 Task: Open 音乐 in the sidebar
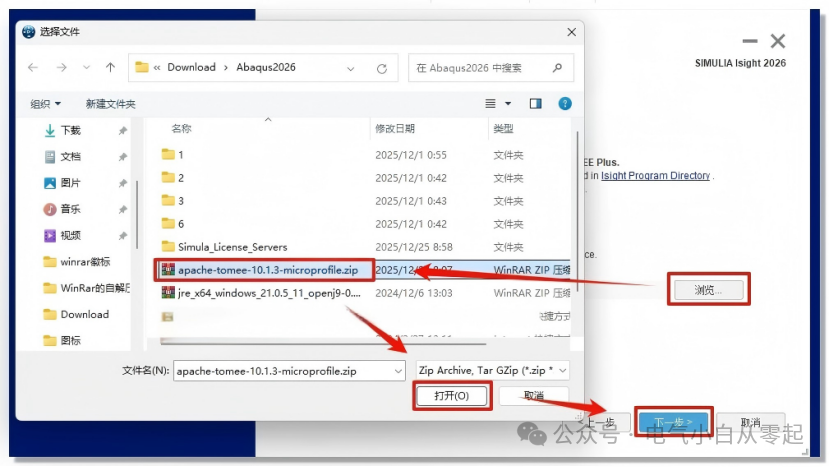point(70,209)
